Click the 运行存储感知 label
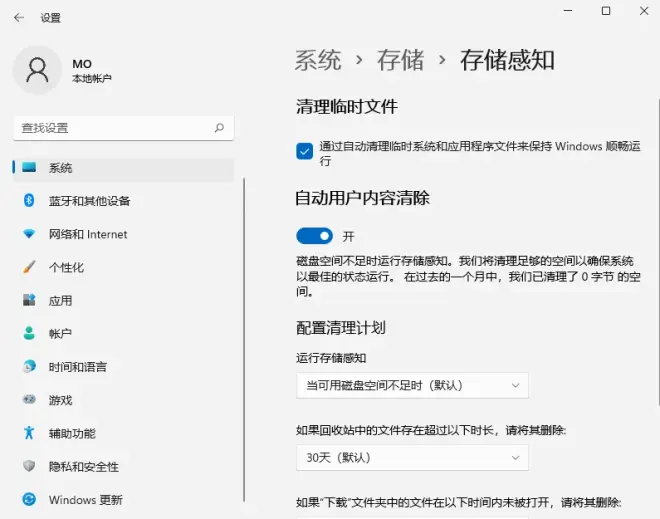 (x=331, y=358)
